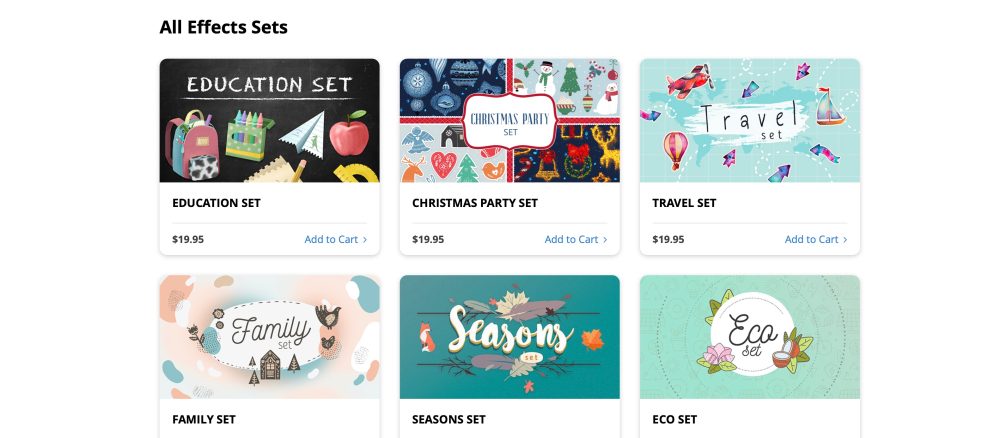Open the Christmas Party Set thumbnail
This screenshot has height=438, width=1000.
click(510, 120)
